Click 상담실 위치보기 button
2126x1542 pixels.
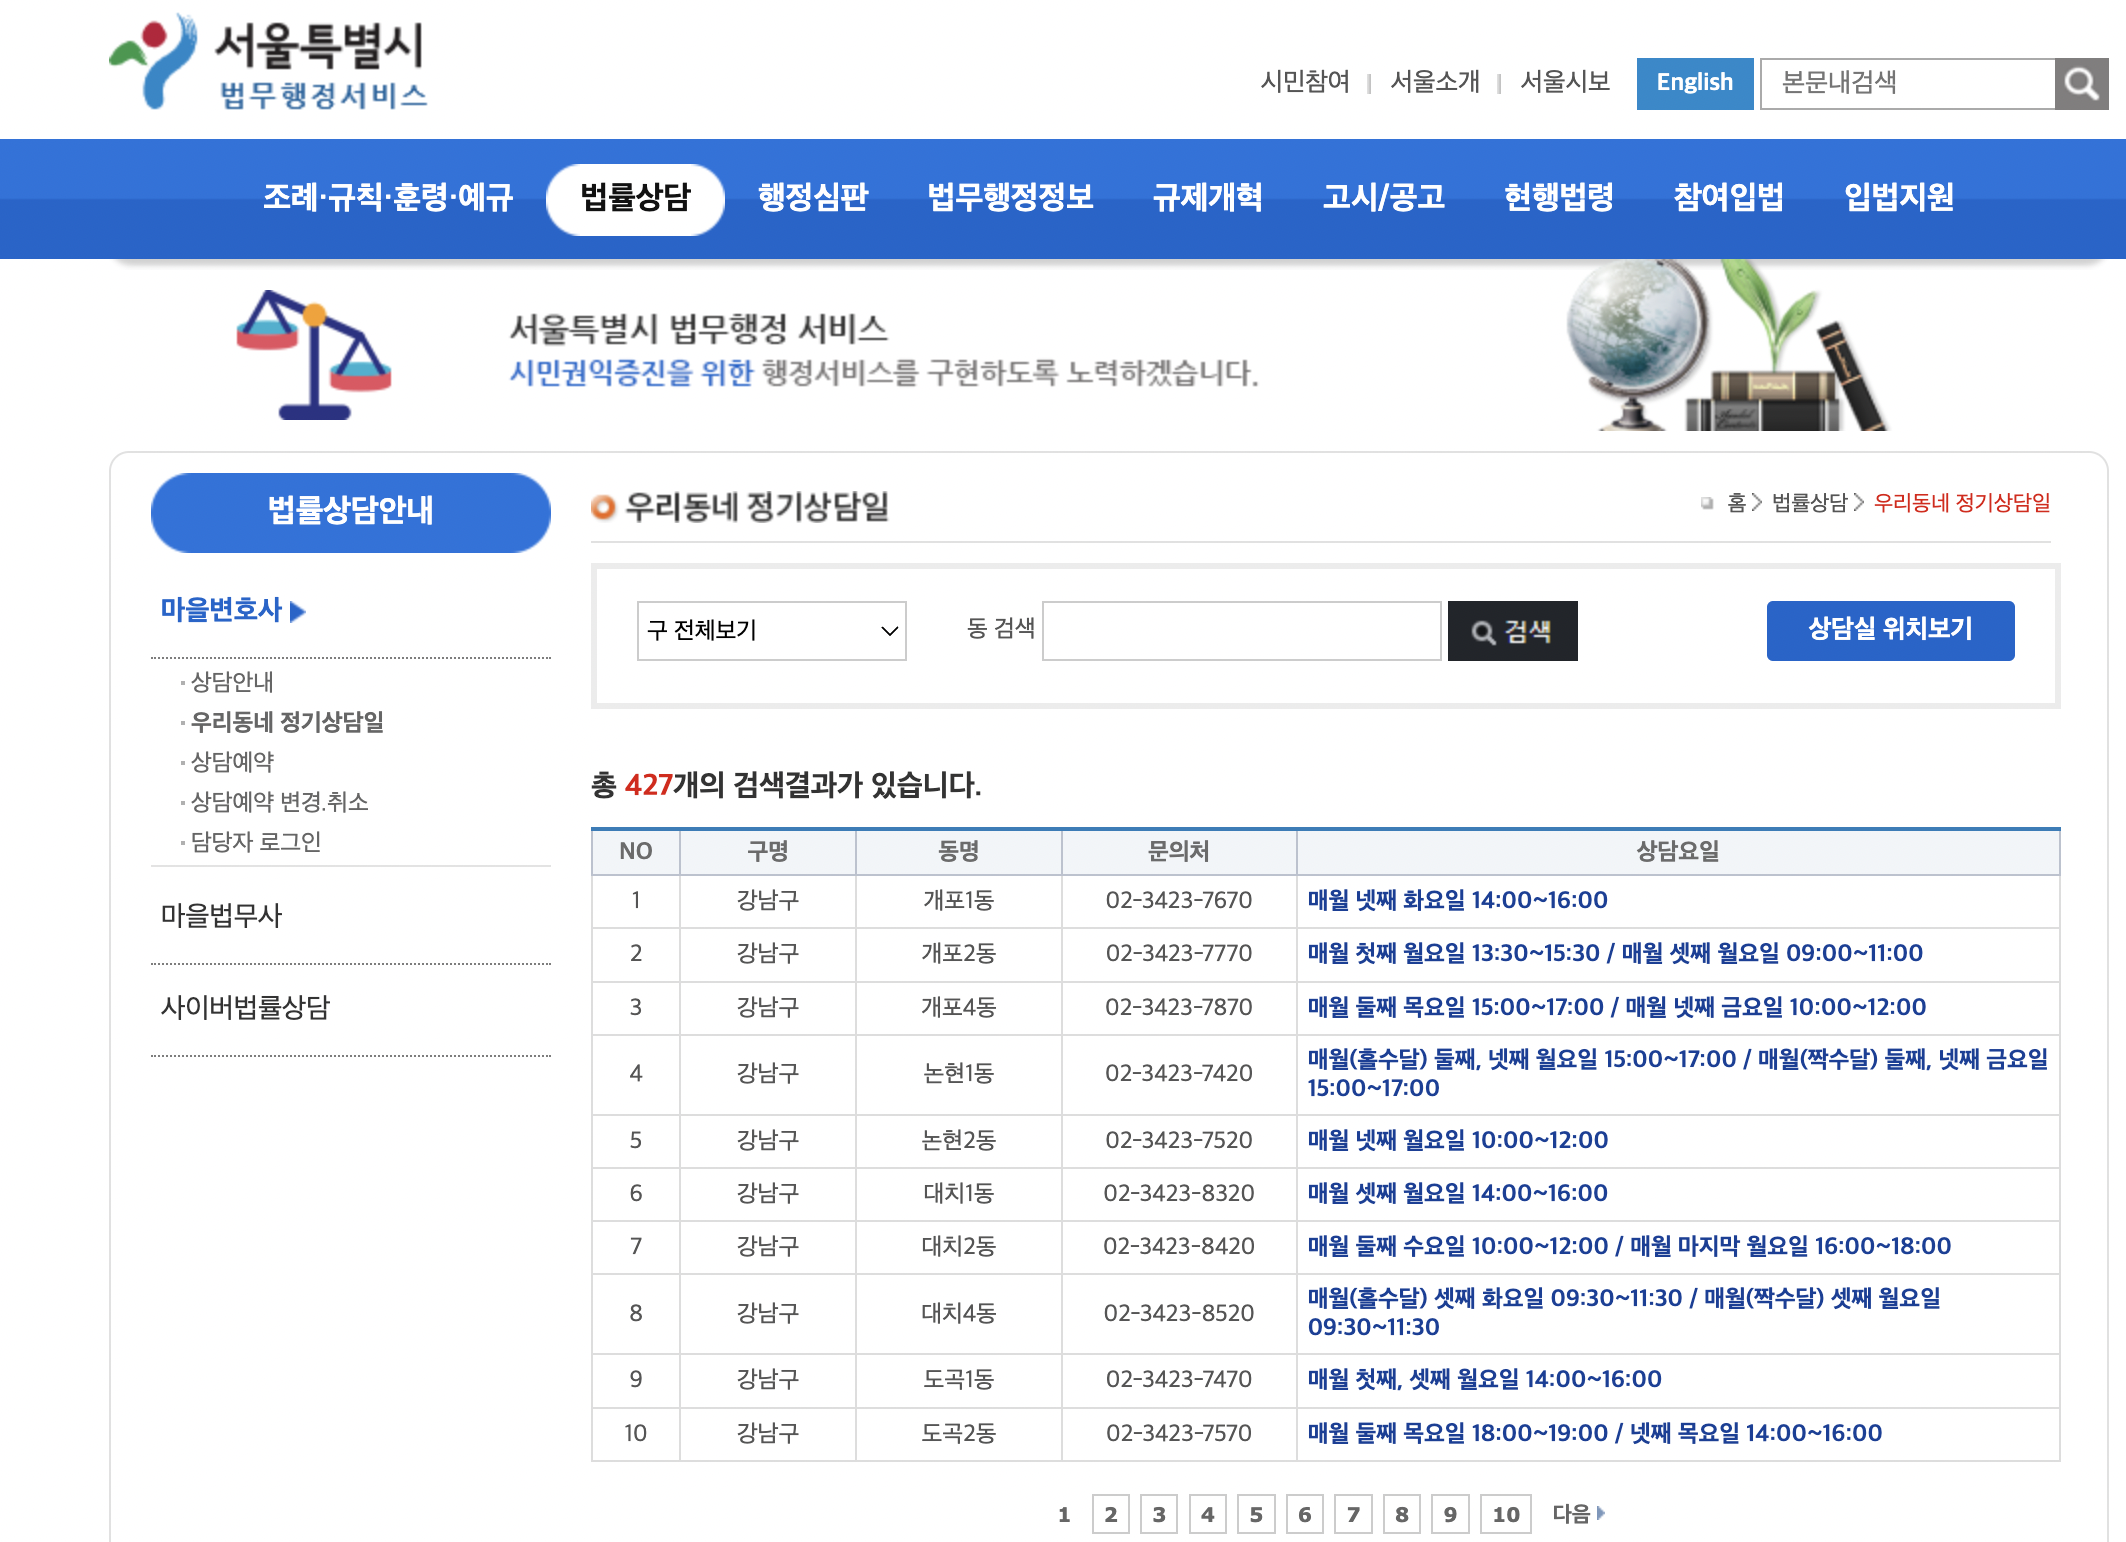pyautogui.click(x=1890, y=630)
